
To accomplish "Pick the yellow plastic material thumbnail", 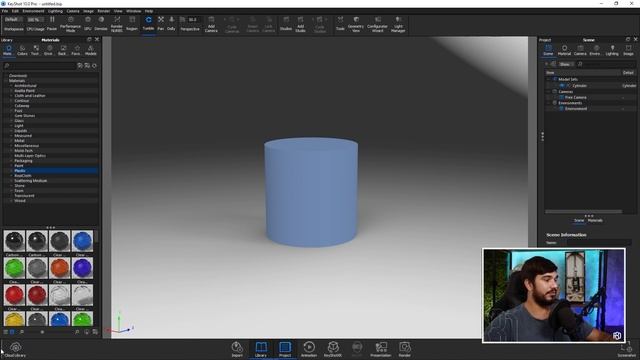I will pyautogui.click(x=14, y=319).
